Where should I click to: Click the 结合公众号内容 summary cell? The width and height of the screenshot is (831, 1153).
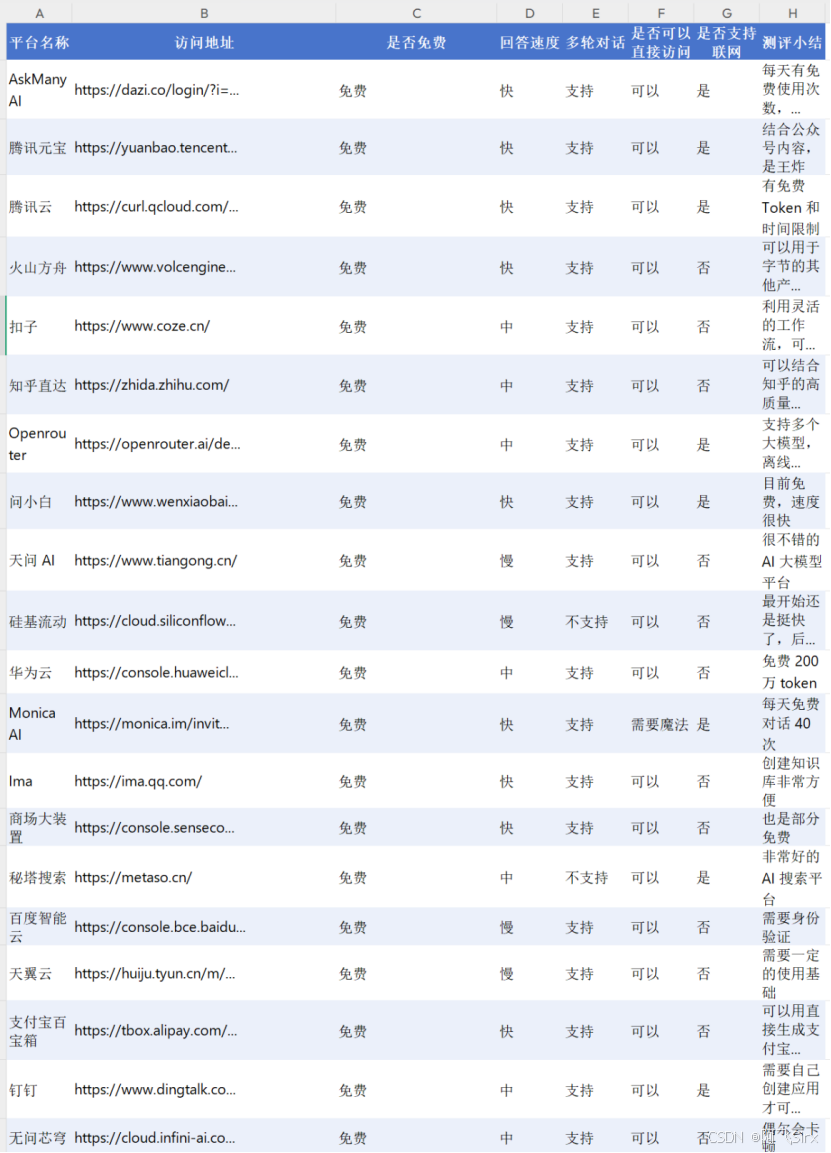(x=791, y=147)
